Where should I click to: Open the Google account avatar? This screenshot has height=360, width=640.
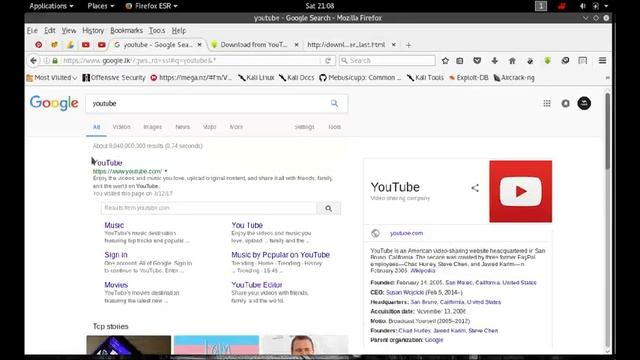(584, 103)
